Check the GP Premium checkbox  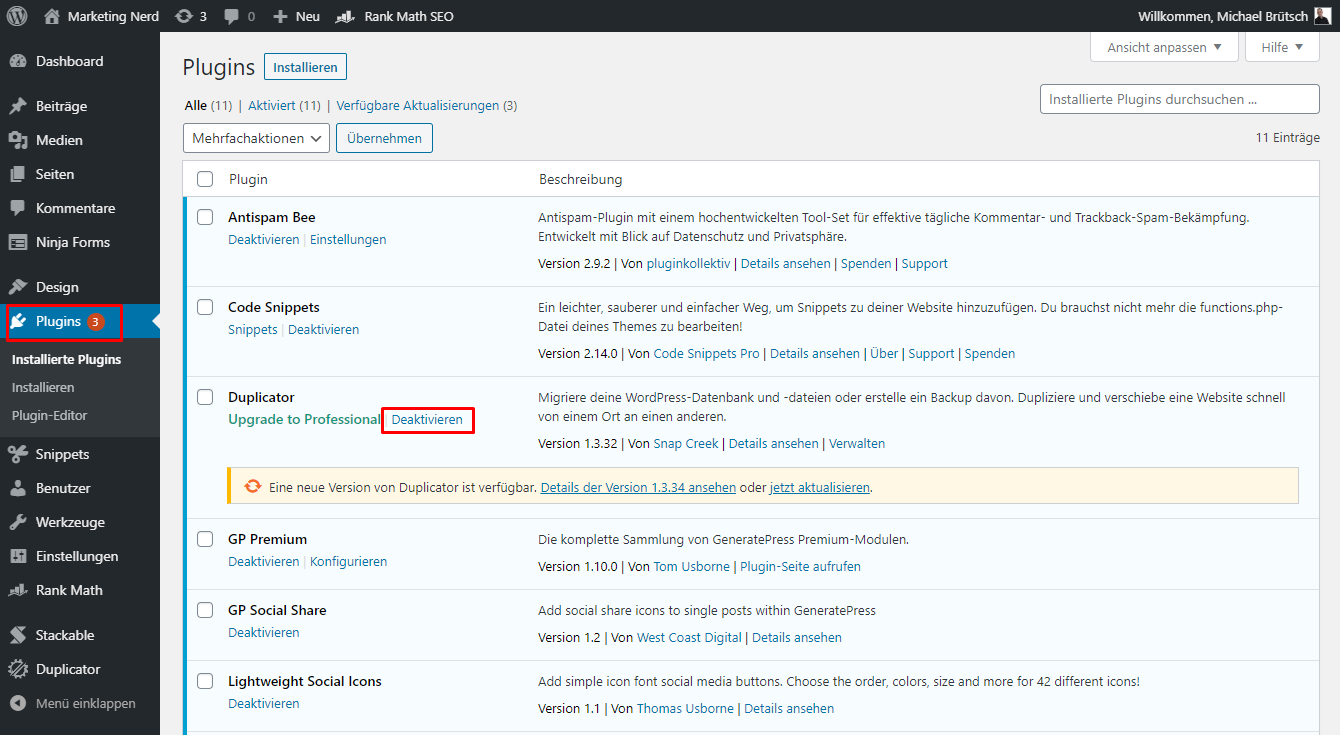tap(205, 539)
